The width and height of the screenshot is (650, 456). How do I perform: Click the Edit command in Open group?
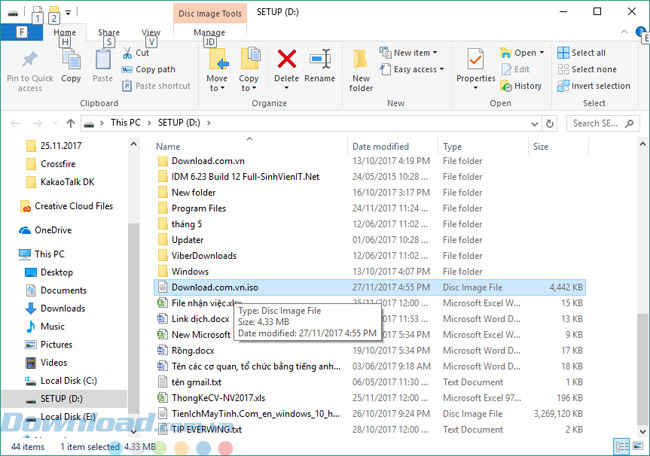pos(515,69)
